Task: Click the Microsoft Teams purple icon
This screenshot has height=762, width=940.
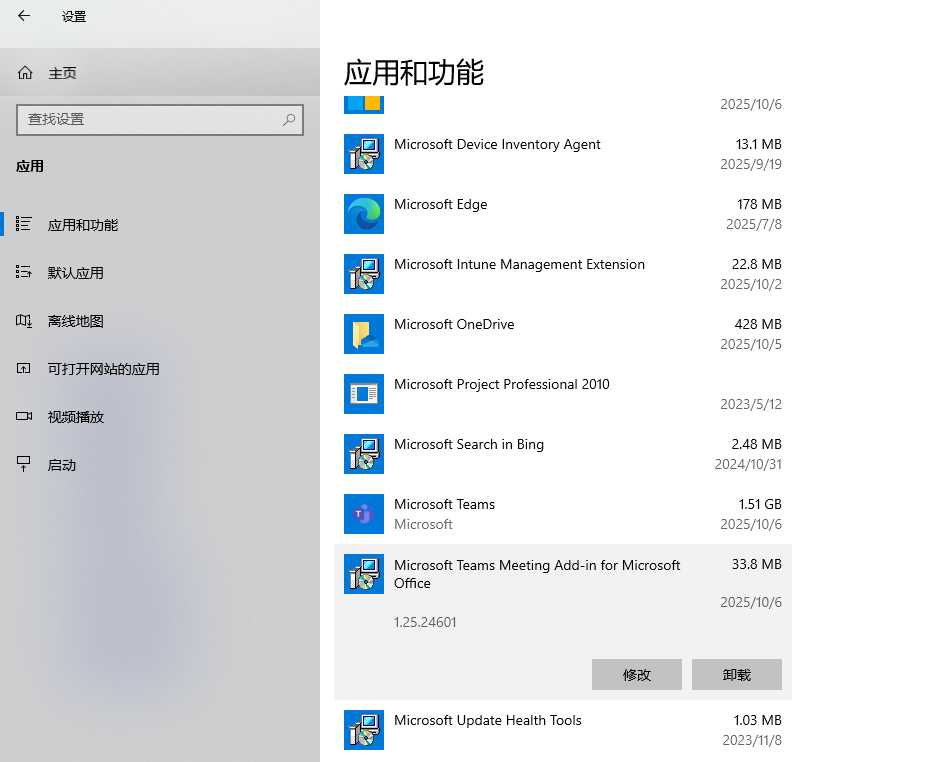Action: tap(364, 514)
